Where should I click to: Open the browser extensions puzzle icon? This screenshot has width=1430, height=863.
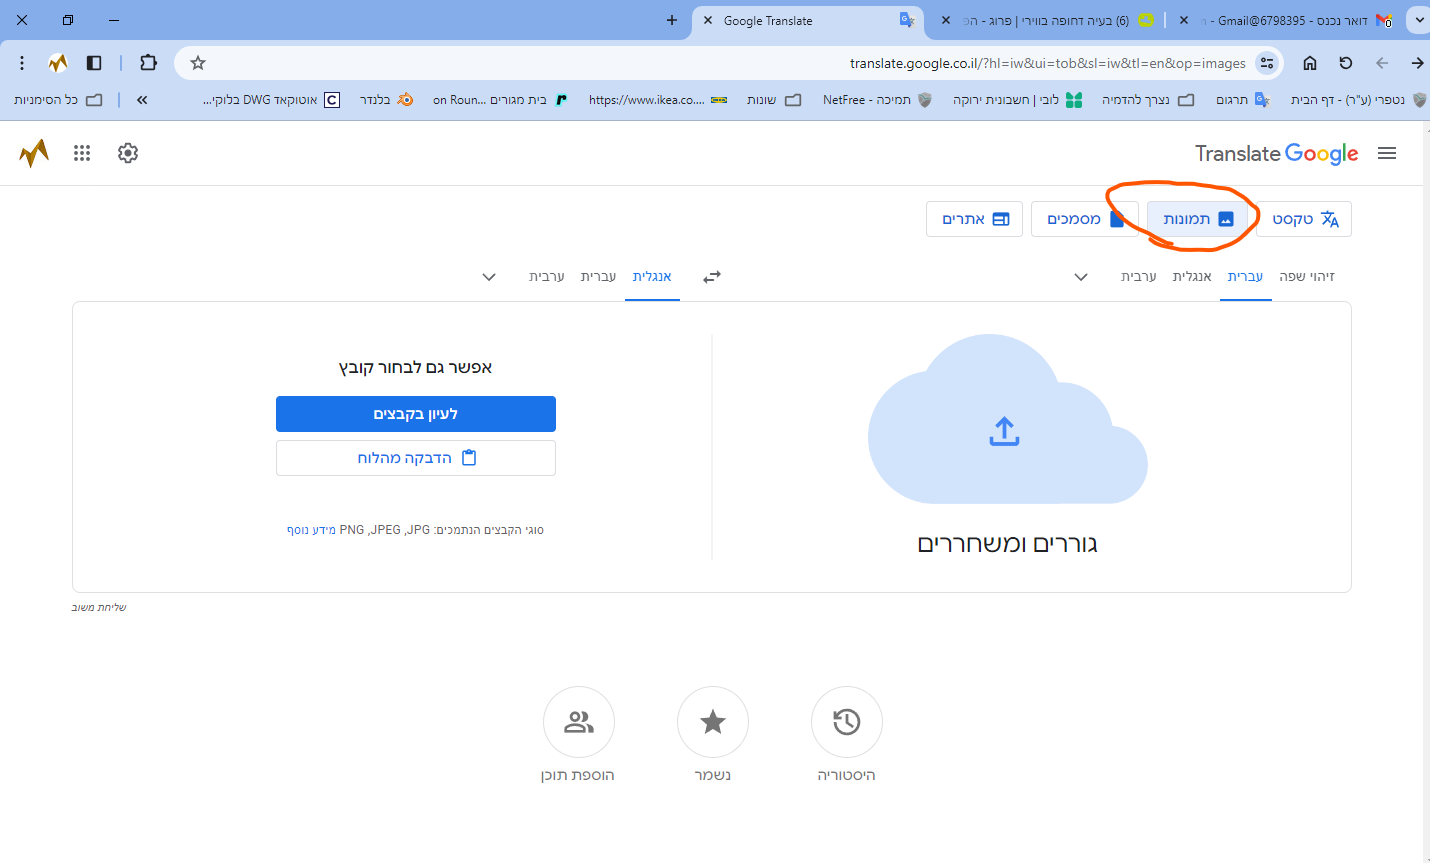(x=148, y=62)
